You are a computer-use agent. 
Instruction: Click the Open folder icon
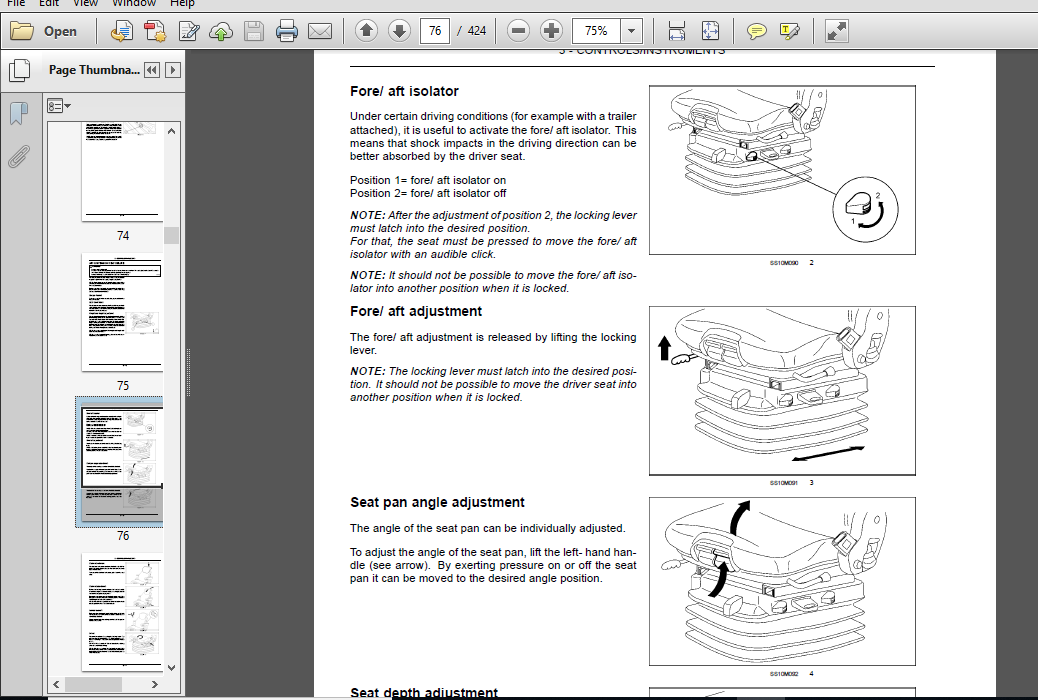(x=21, y=31)
